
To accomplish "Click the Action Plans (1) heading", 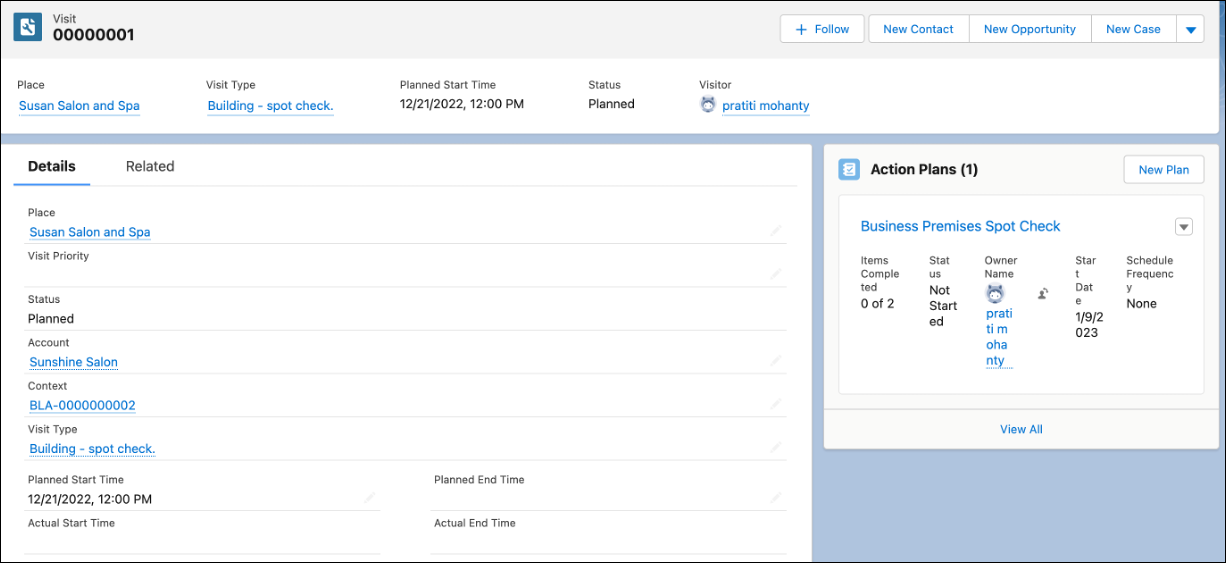I will pos(924,169).
